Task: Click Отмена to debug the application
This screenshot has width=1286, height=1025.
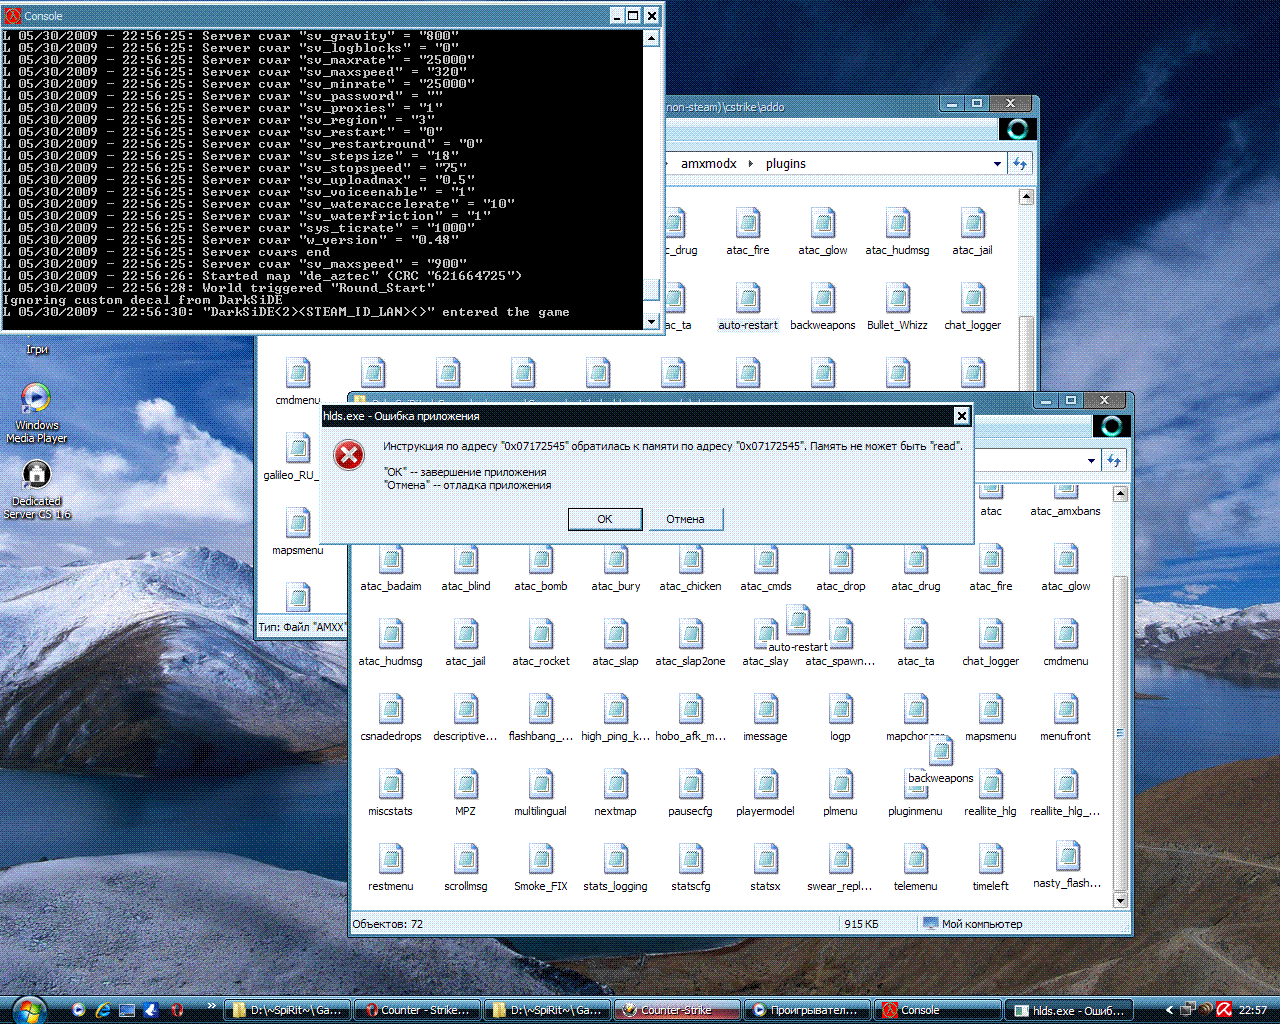Action: (x=685, y=519)
